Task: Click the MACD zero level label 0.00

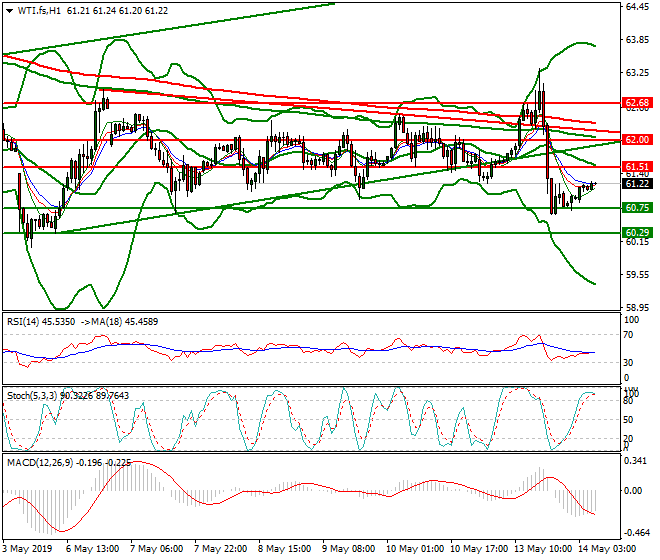Action: pyautogui.click(x=633, y=491)
